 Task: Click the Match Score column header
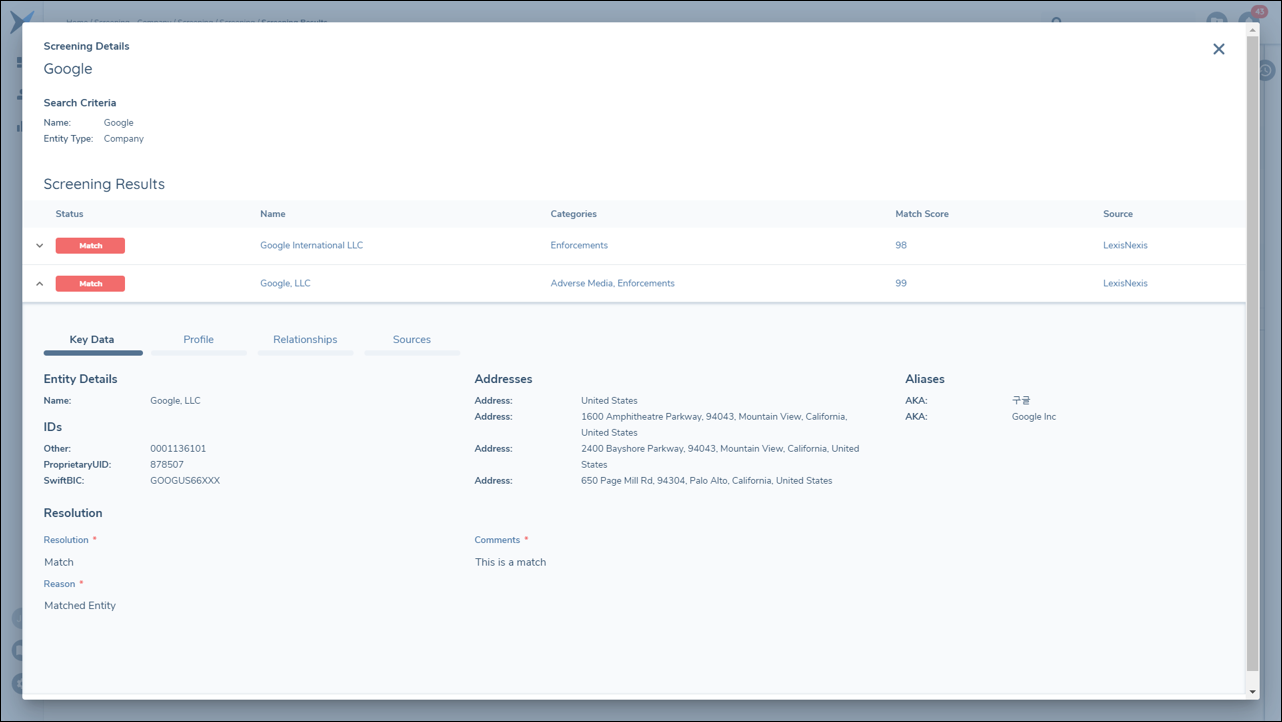point(921,214)
